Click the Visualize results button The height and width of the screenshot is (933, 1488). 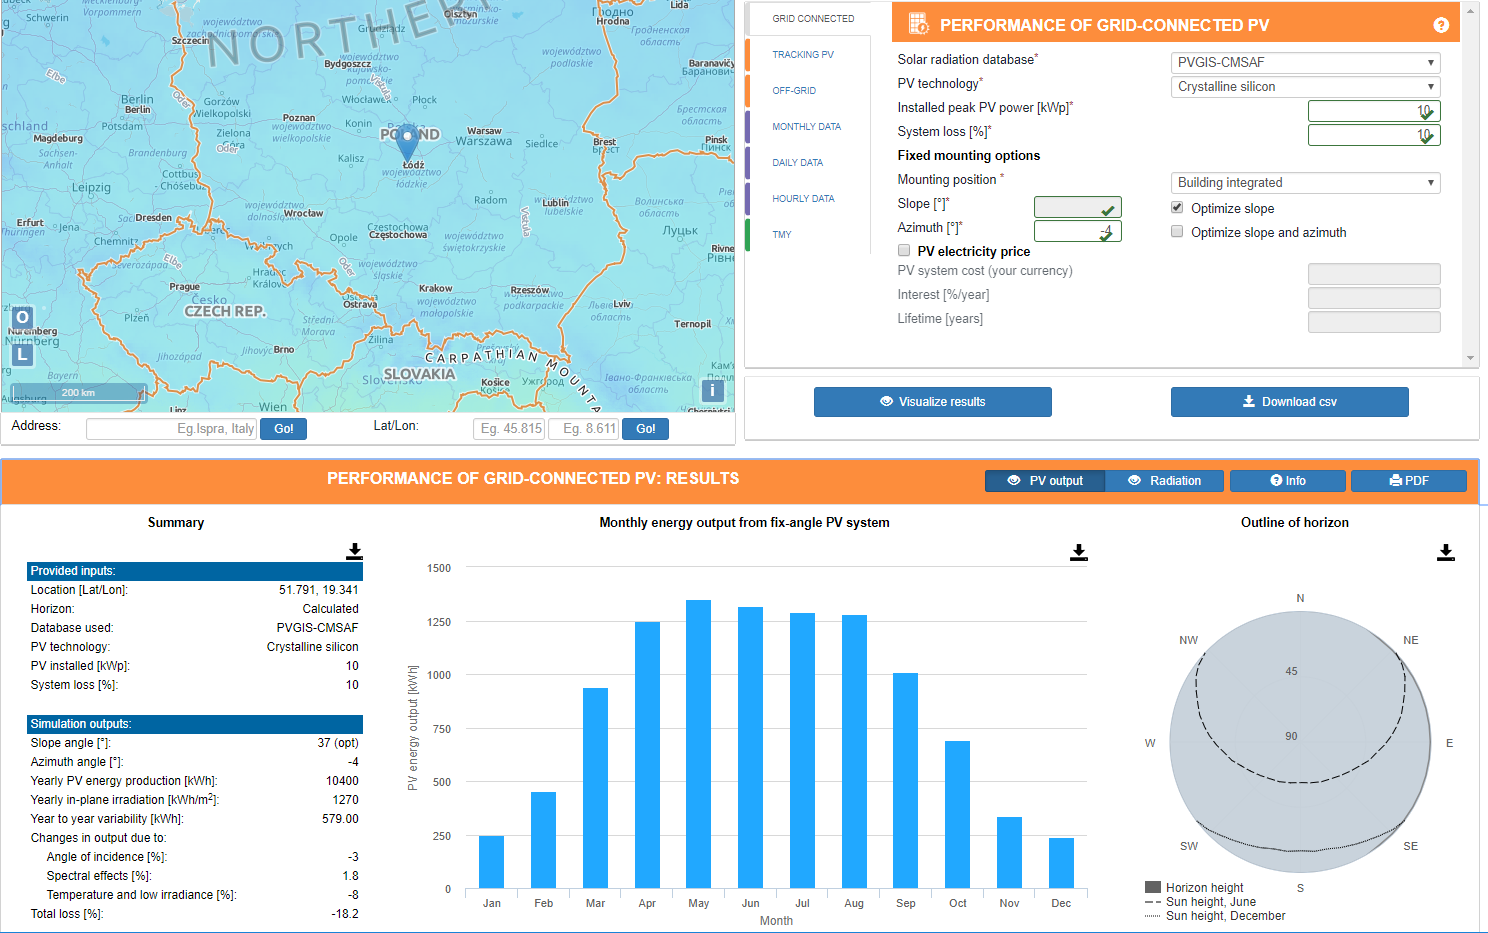933,402
